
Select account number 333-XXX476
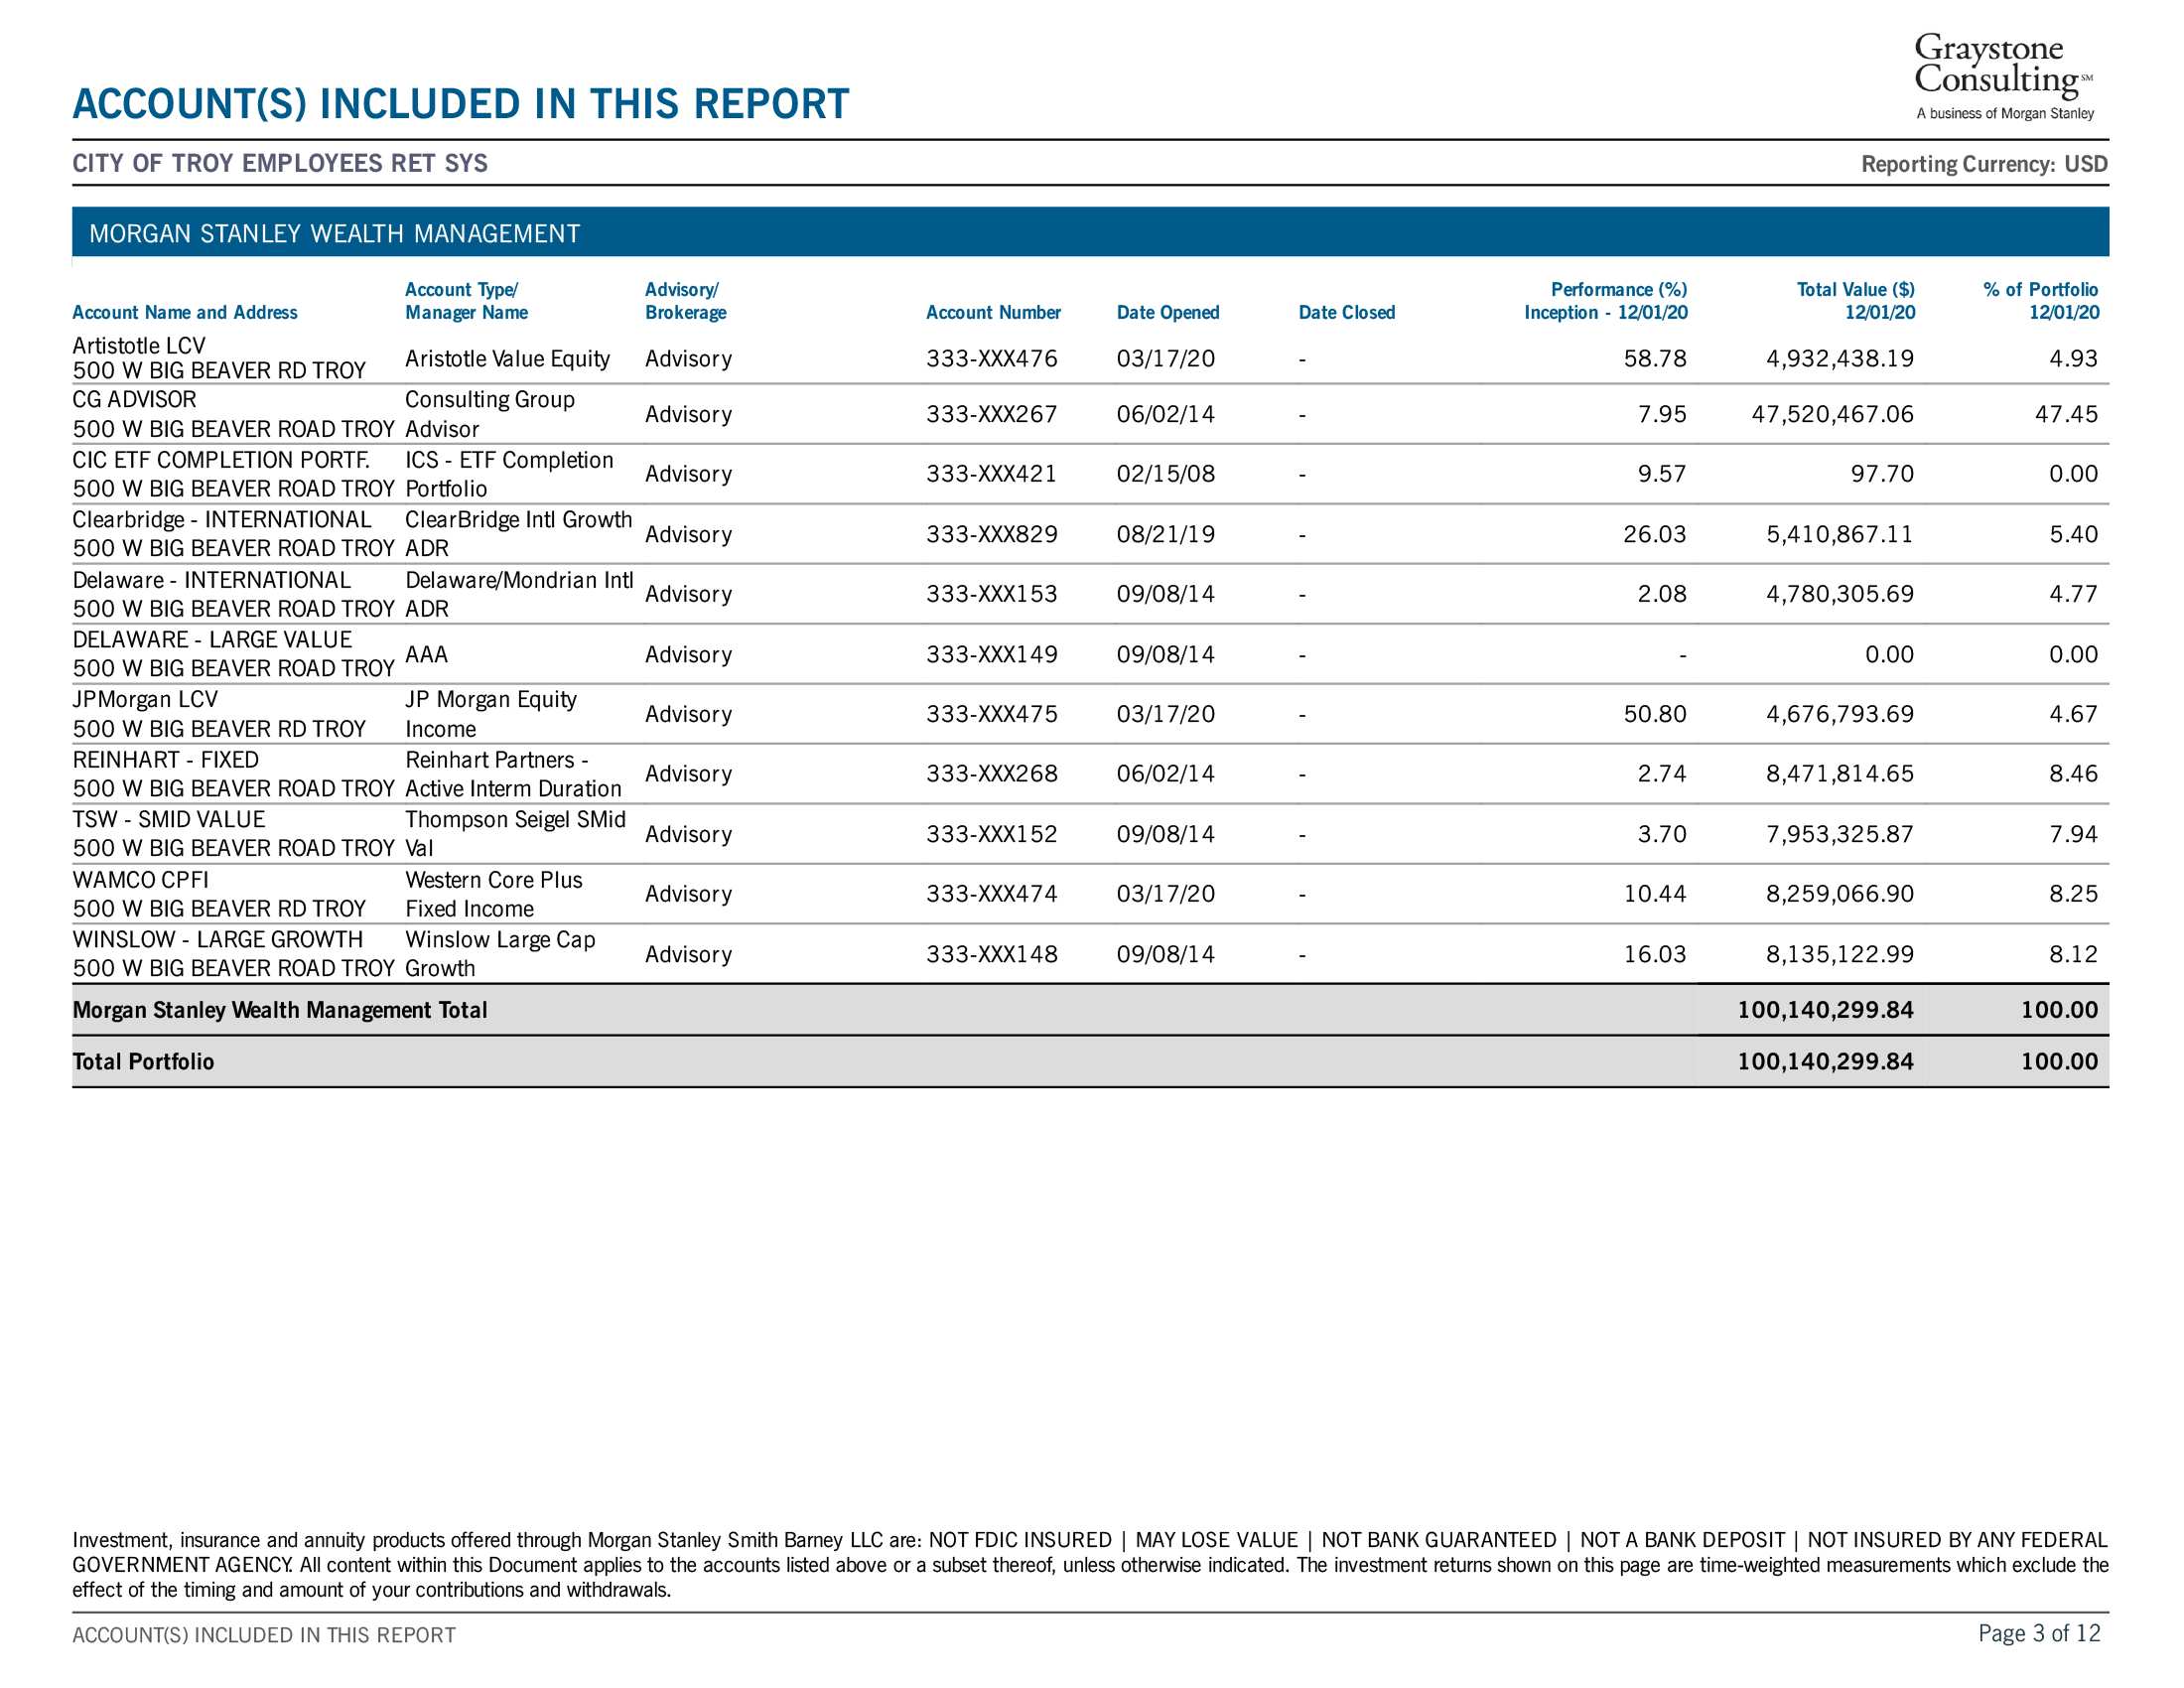click(x=991, y=358)
